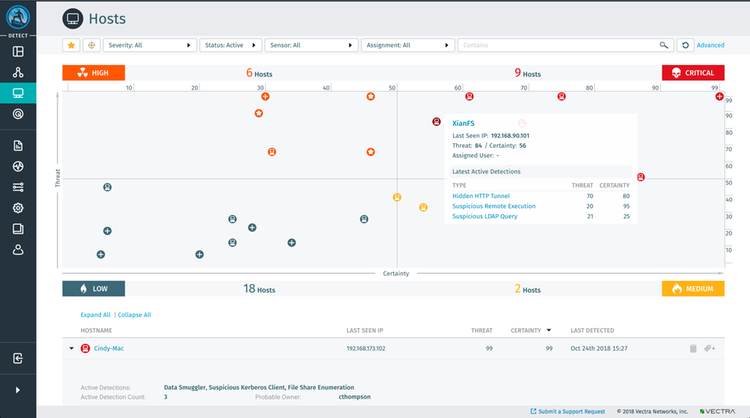Click the logout icon in sidebar
This screenshot has height=418, width=750.
click(18, 357)
